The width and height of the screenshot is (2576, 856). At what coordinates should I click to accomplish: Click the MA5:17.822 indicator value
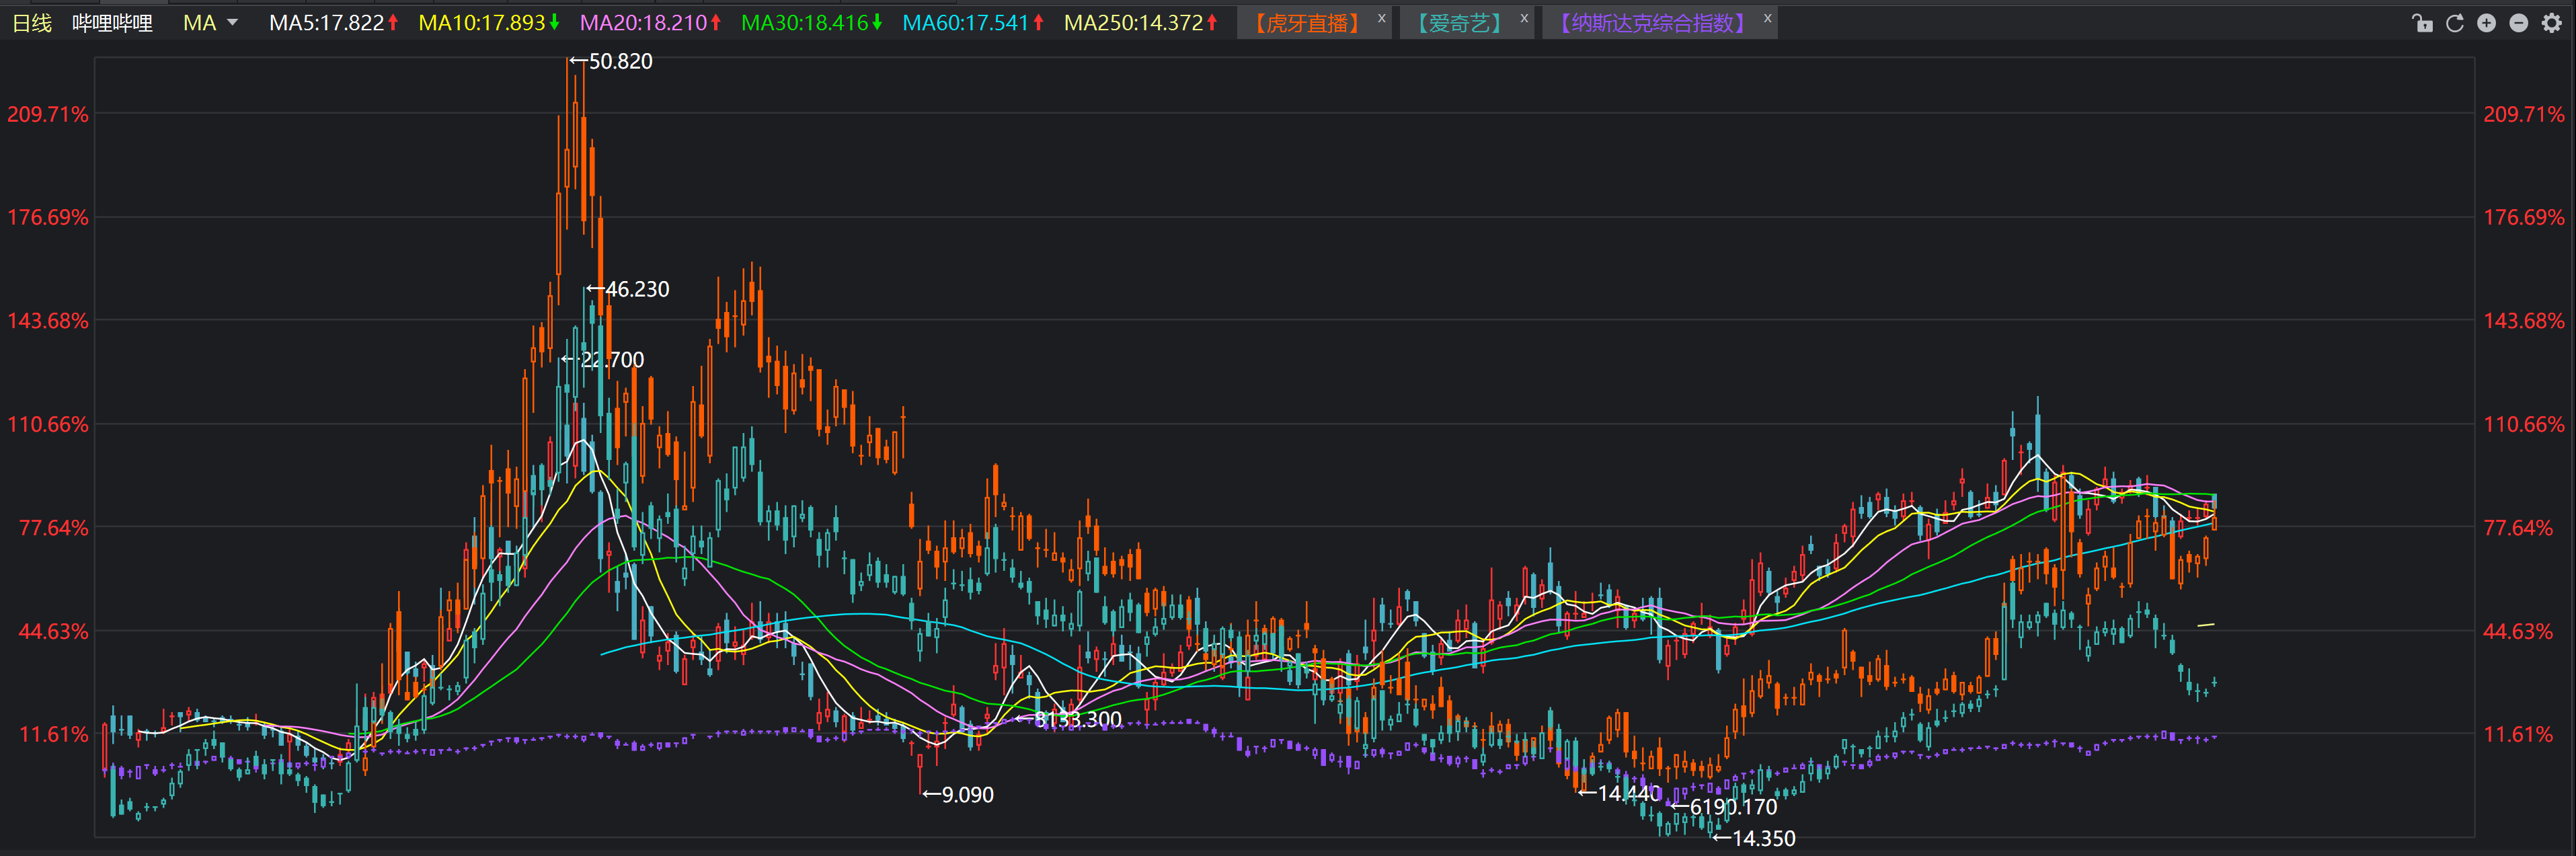(x=334, y=23)
